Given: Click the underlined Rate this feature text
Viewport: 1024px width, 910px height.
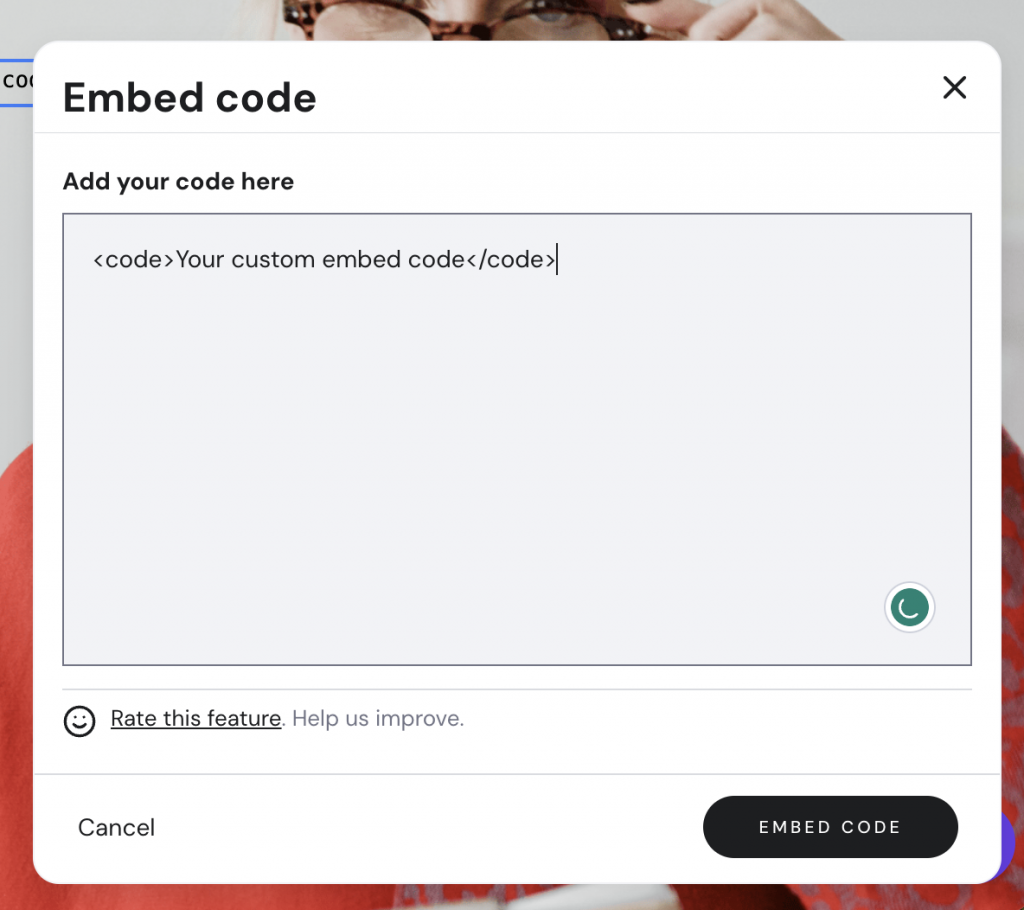Looking at the screenshot, I should pyautogui.click(x=195, y=719).
